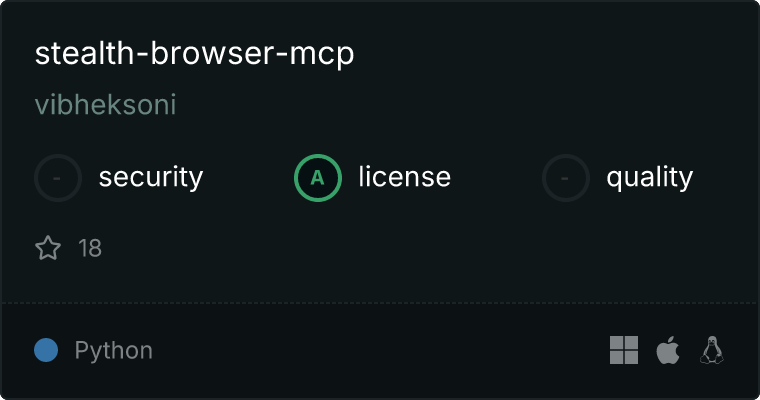Click the Python language label
Viewport: 760px width, 400px height.
(113, 350)
